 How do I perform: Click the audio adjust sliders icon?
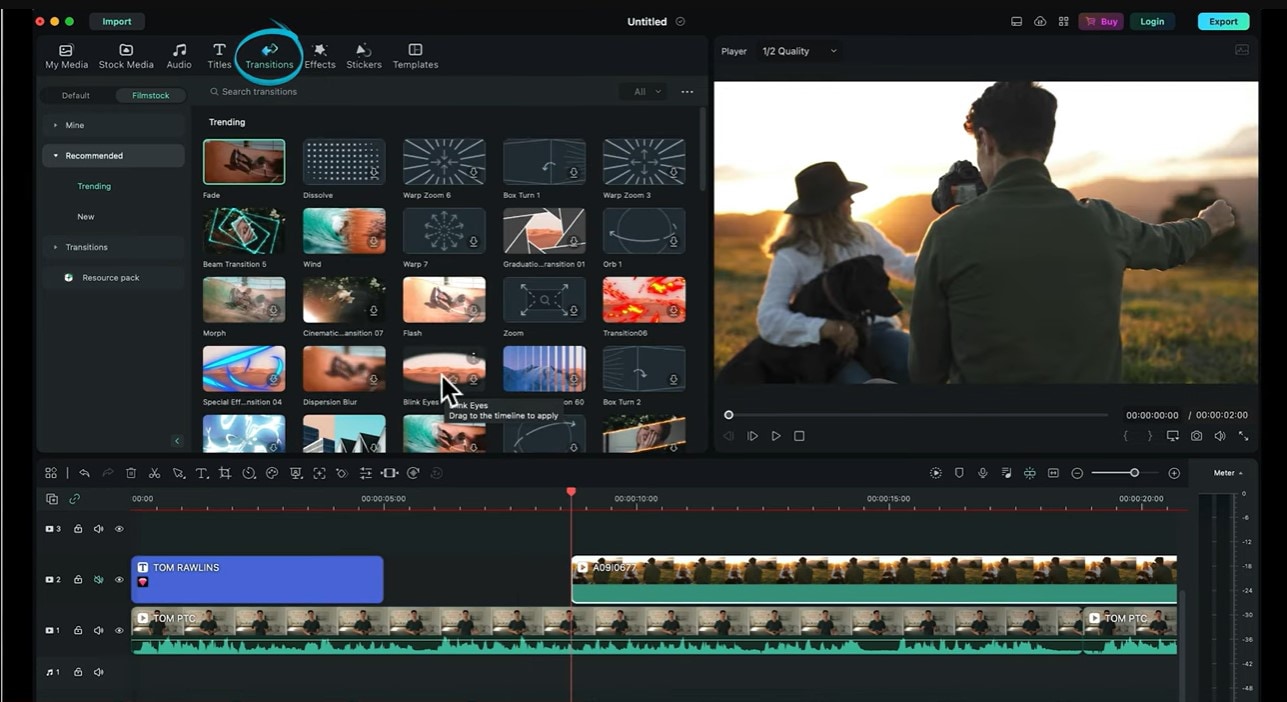tap(366, 473)
